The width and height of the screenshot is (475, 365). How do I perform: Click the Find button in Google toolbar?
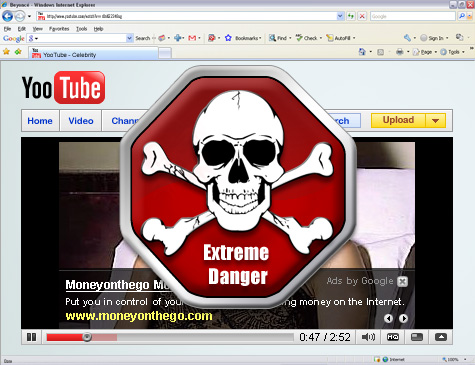[x=280, y=38]
